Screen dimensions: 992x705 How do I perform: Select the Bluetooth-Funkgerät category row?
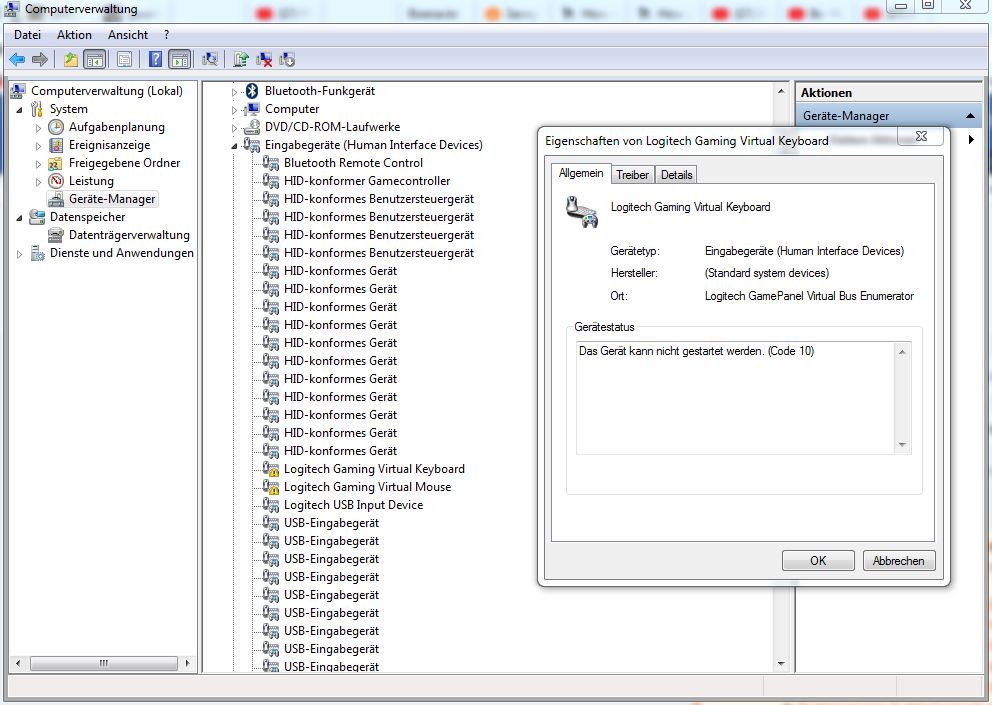319,90
